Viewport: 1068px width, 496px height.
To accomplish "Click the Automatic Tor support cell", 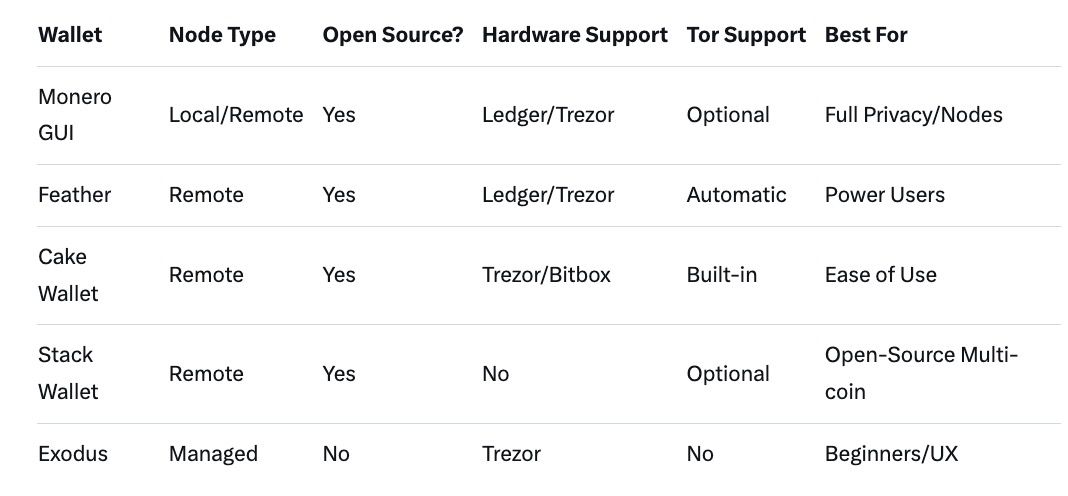I will tap(736, 195).
